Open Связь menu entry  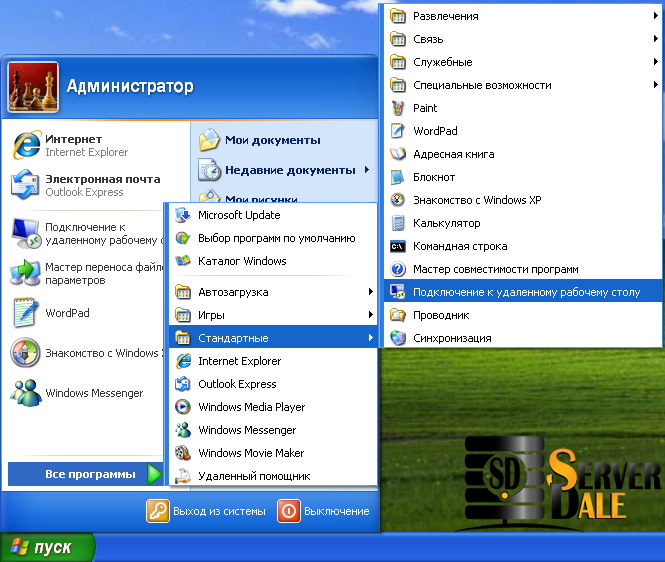[x=522, y=39]
